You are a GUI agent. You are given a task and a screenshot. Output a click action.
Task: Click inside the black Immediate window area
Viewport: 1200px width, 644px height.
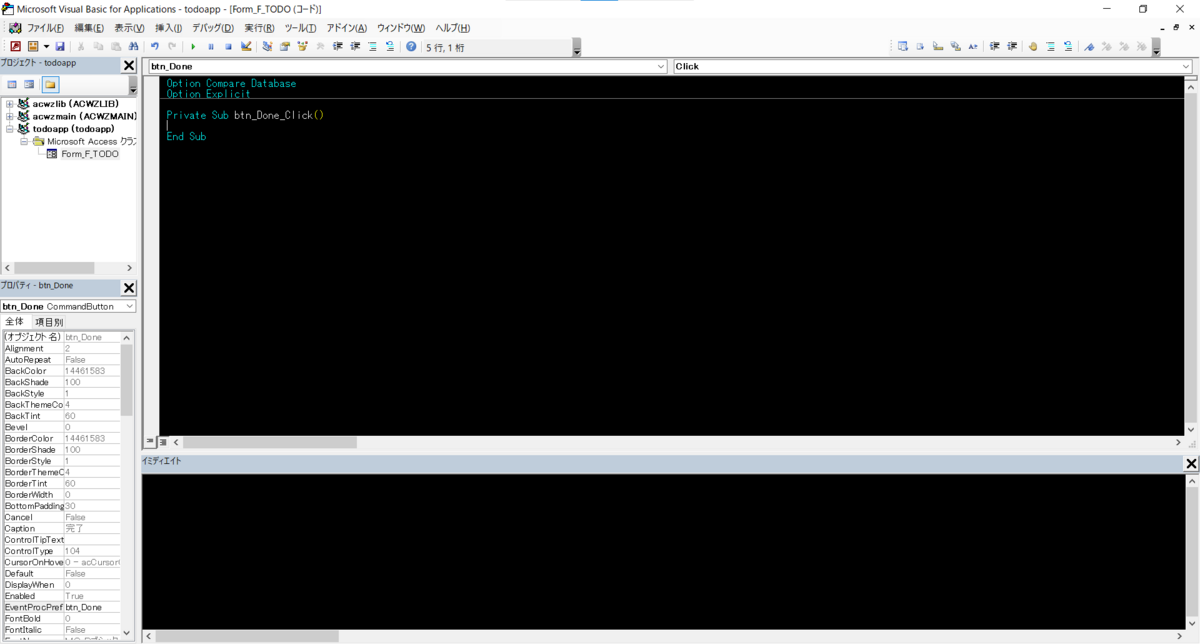(663, 551)
